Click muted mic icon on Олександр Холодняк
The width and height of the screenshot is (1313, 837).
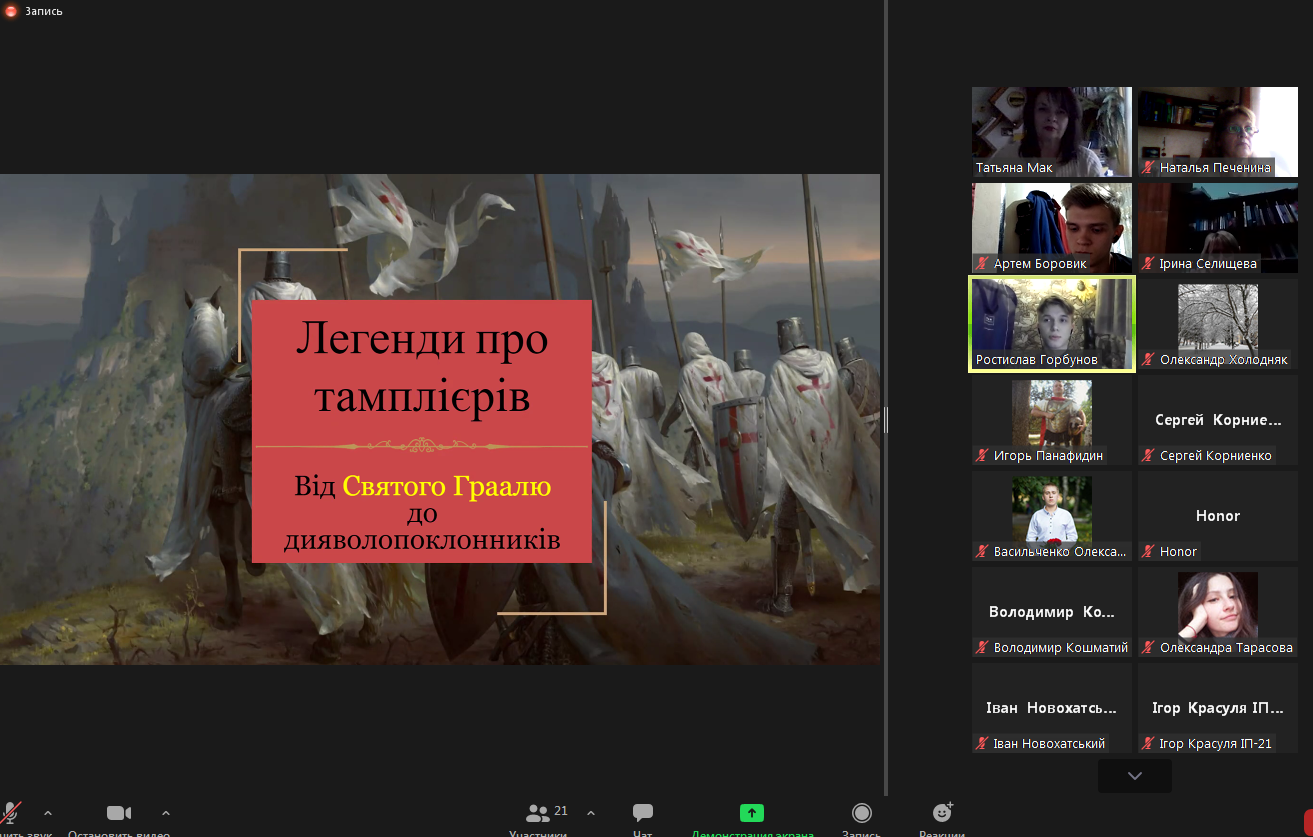pyautogui.click(x=1149, y=360)
